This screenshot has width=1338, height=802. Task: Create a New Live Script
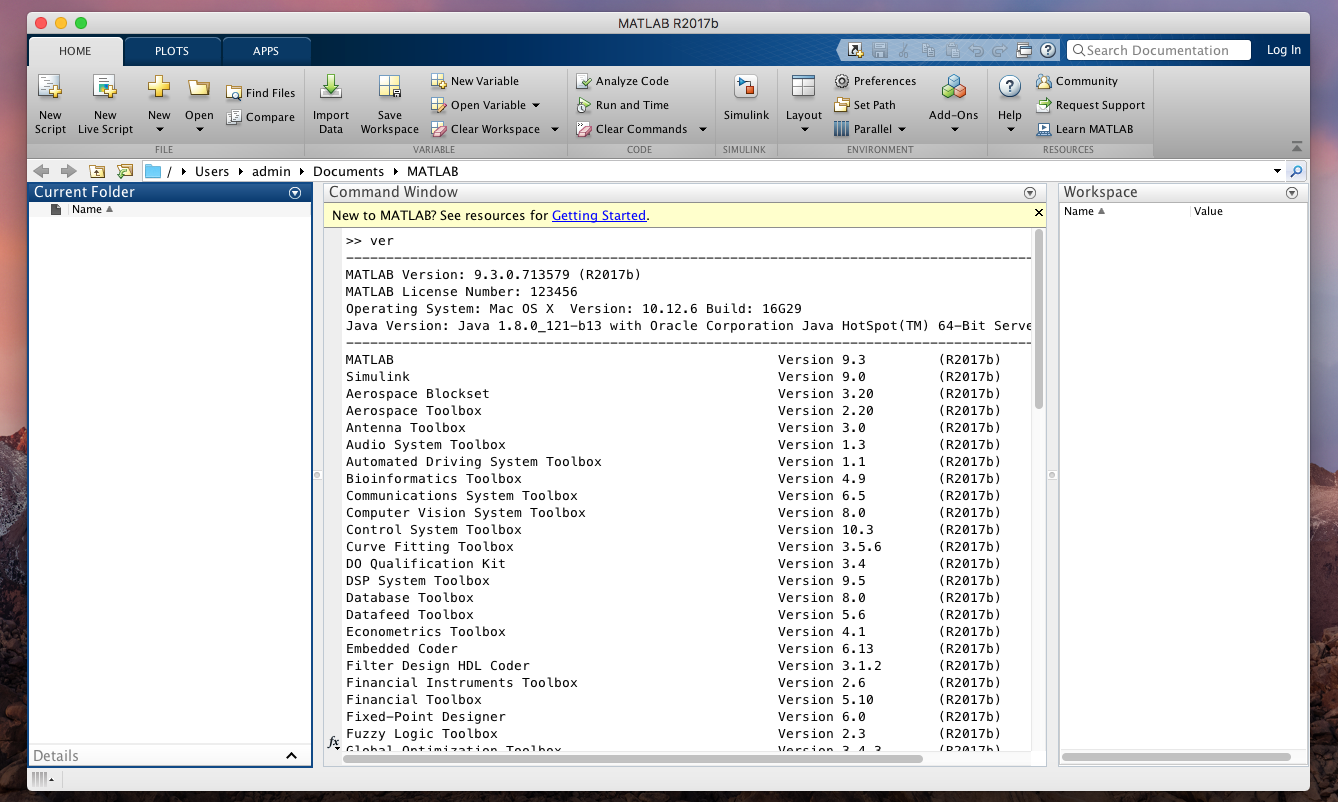[105, 104]
